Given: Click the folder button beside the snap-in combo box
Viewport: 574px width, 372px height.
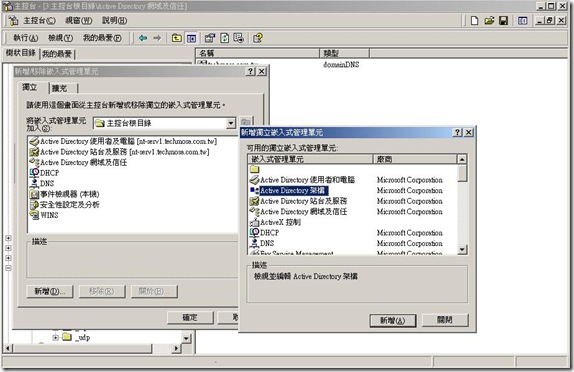Looking at the screenshot, I should [246, 122].
